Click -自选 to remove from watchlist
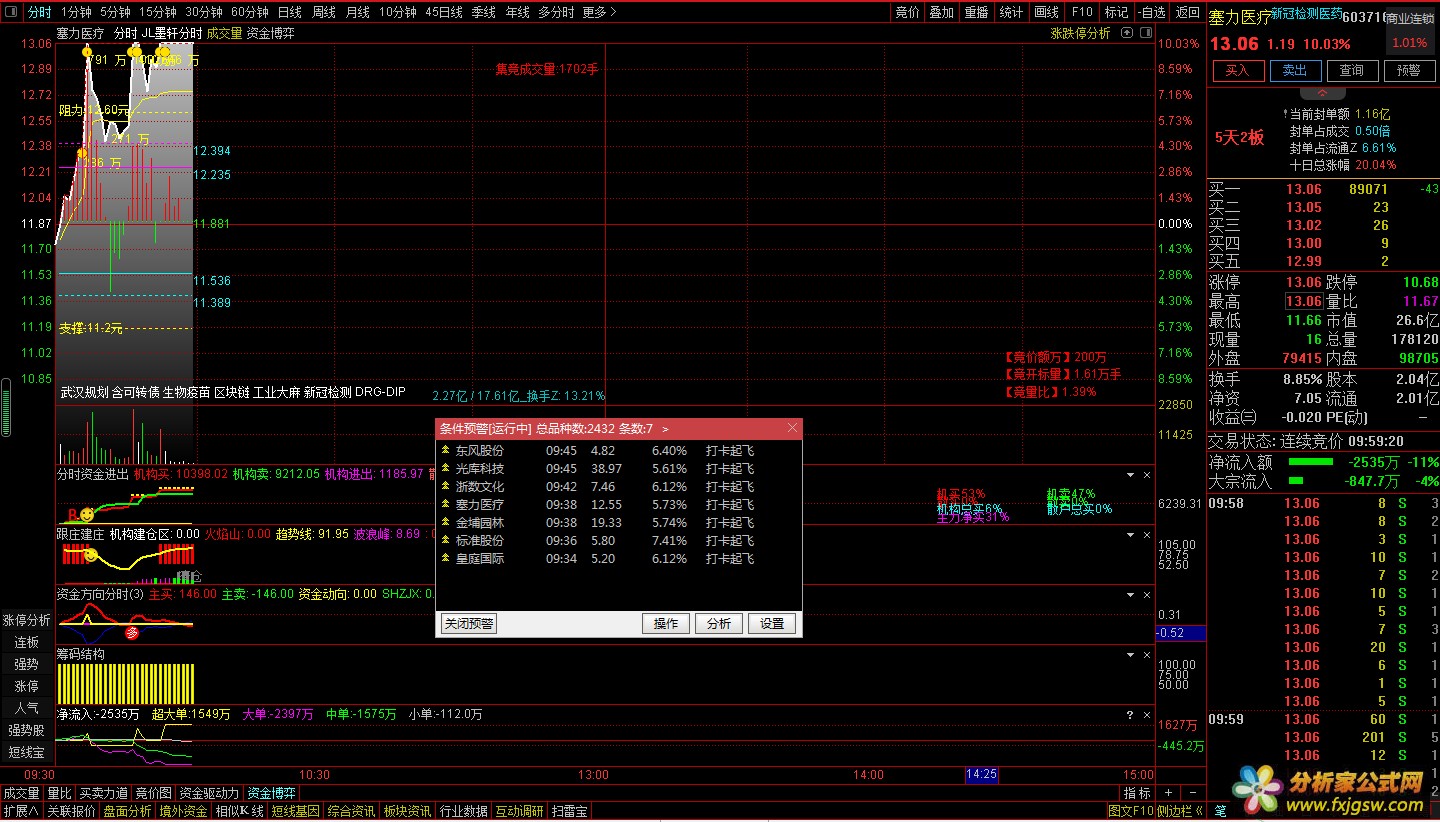 (x=1152, y=12)
